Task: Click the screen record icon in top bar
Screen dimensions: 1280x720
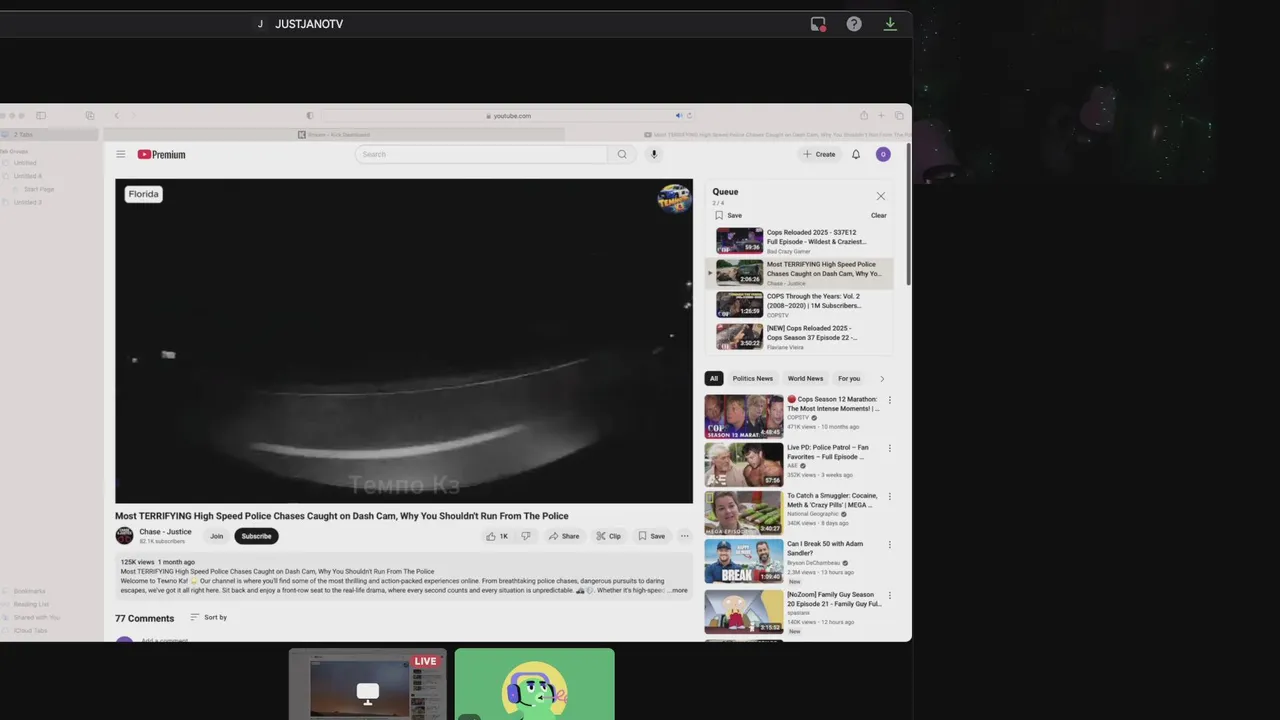Action: tap(818, 24)
